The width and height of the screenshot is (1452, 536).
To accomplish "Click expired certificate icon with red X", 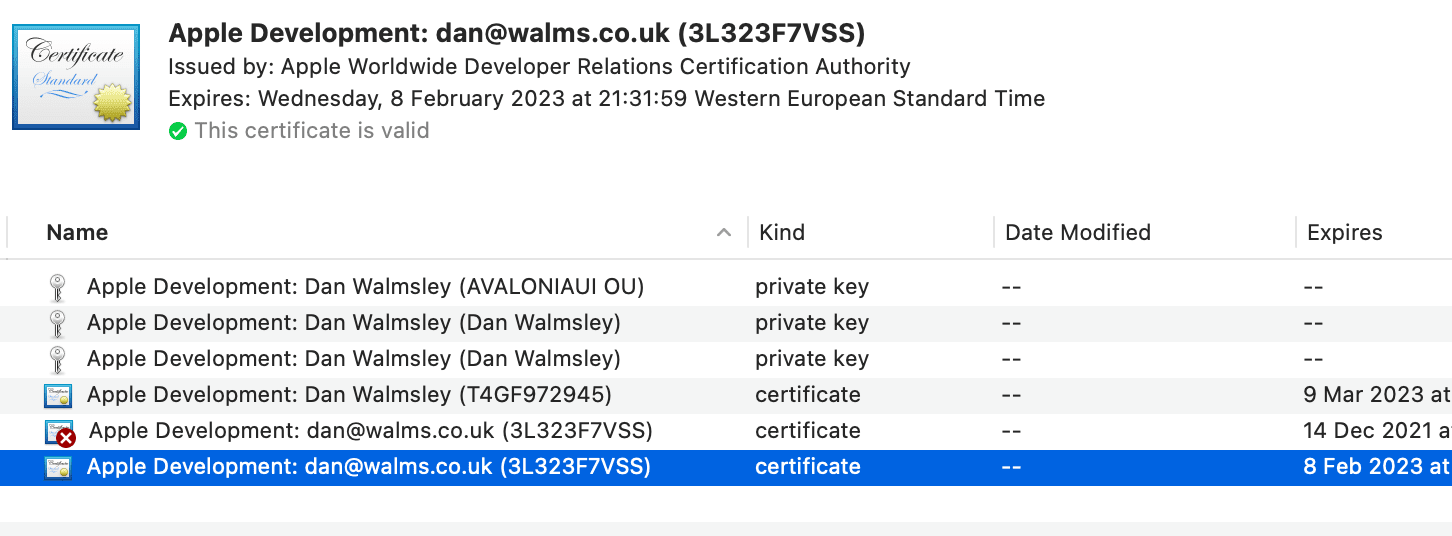I will (x=60, y=433).
